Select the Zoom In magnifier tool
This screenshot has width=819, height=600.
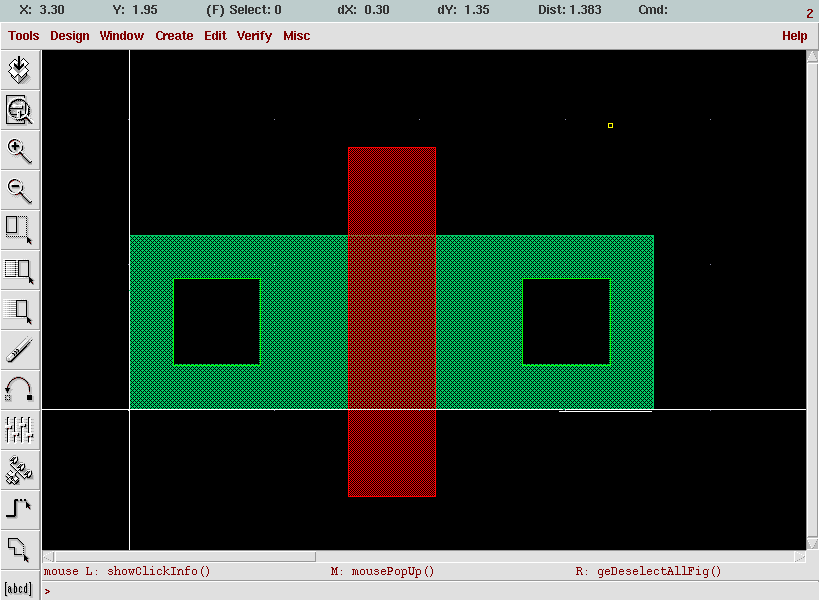(x=20, y=150)
